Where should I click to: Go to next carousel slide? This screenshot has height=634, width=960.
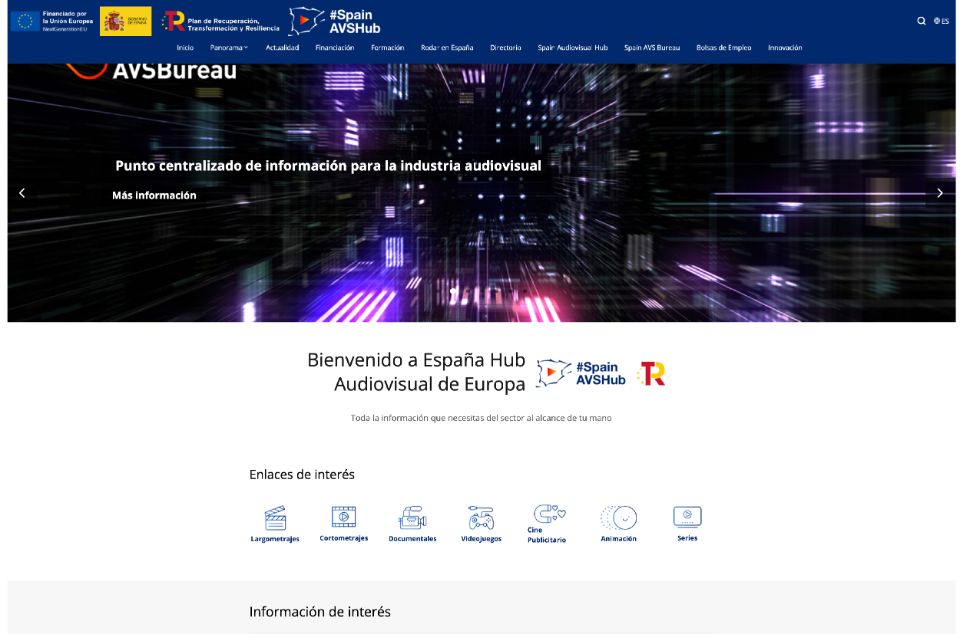pyautogui.click(x=939, y=193)
